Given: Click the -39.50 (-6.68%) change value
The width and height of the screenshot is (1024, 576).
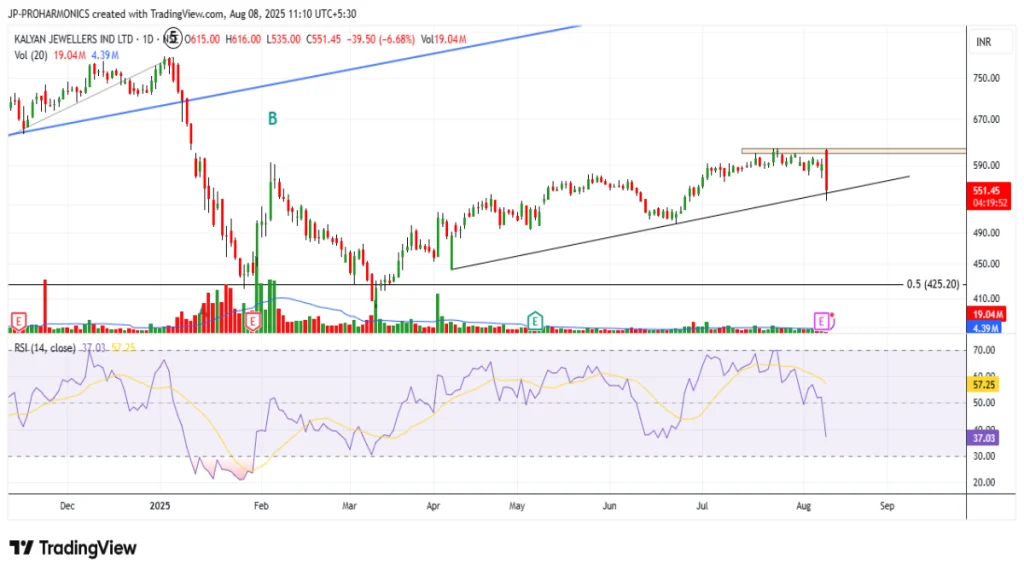Looking at the screenshot, I should tap(381, 39).
